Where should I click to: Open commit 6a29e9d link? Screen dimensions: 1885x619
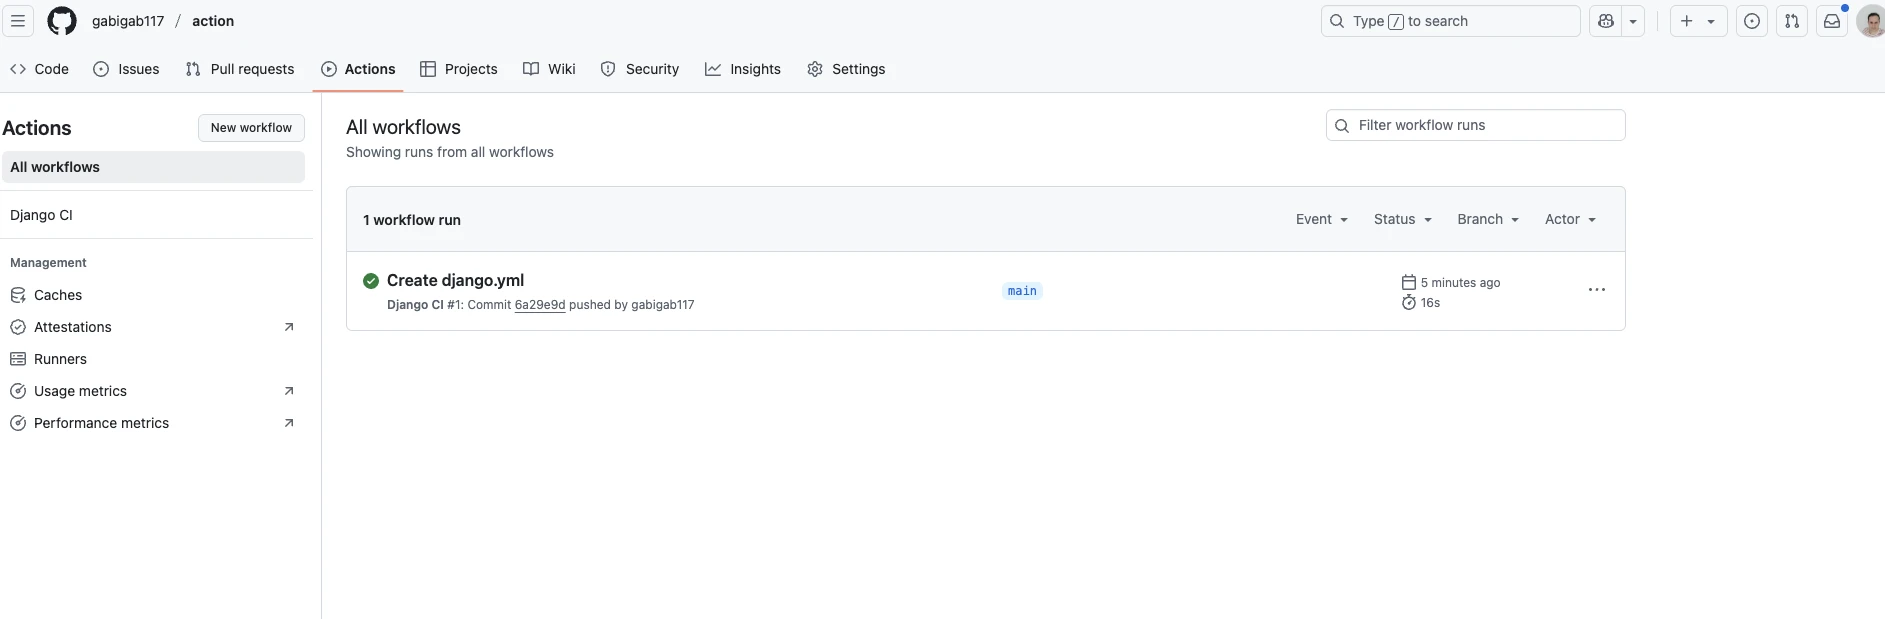[x=539, y=305]
